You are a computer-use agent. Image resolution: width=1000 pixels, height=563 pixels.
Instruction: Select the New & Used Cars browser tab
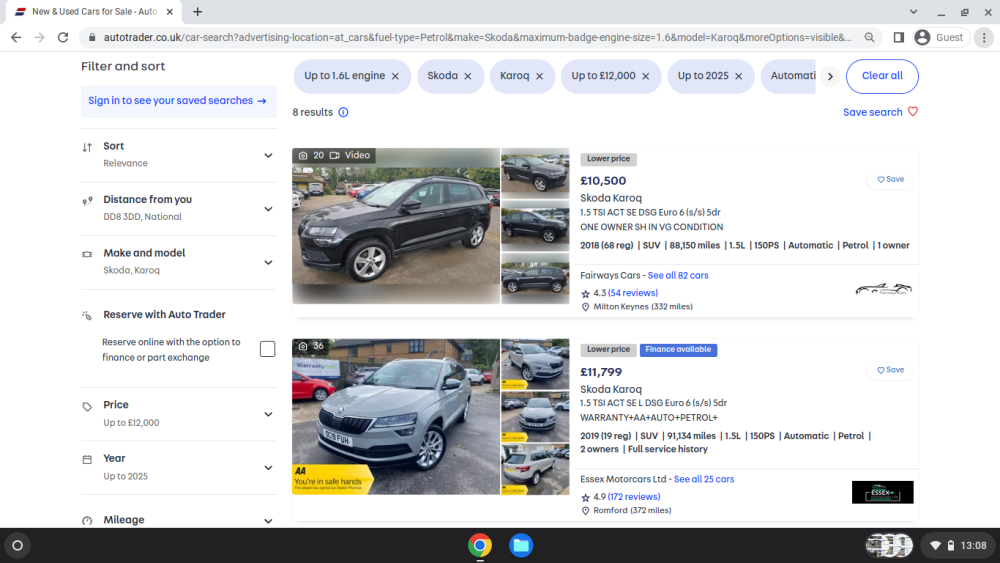(x=94, y=11)
